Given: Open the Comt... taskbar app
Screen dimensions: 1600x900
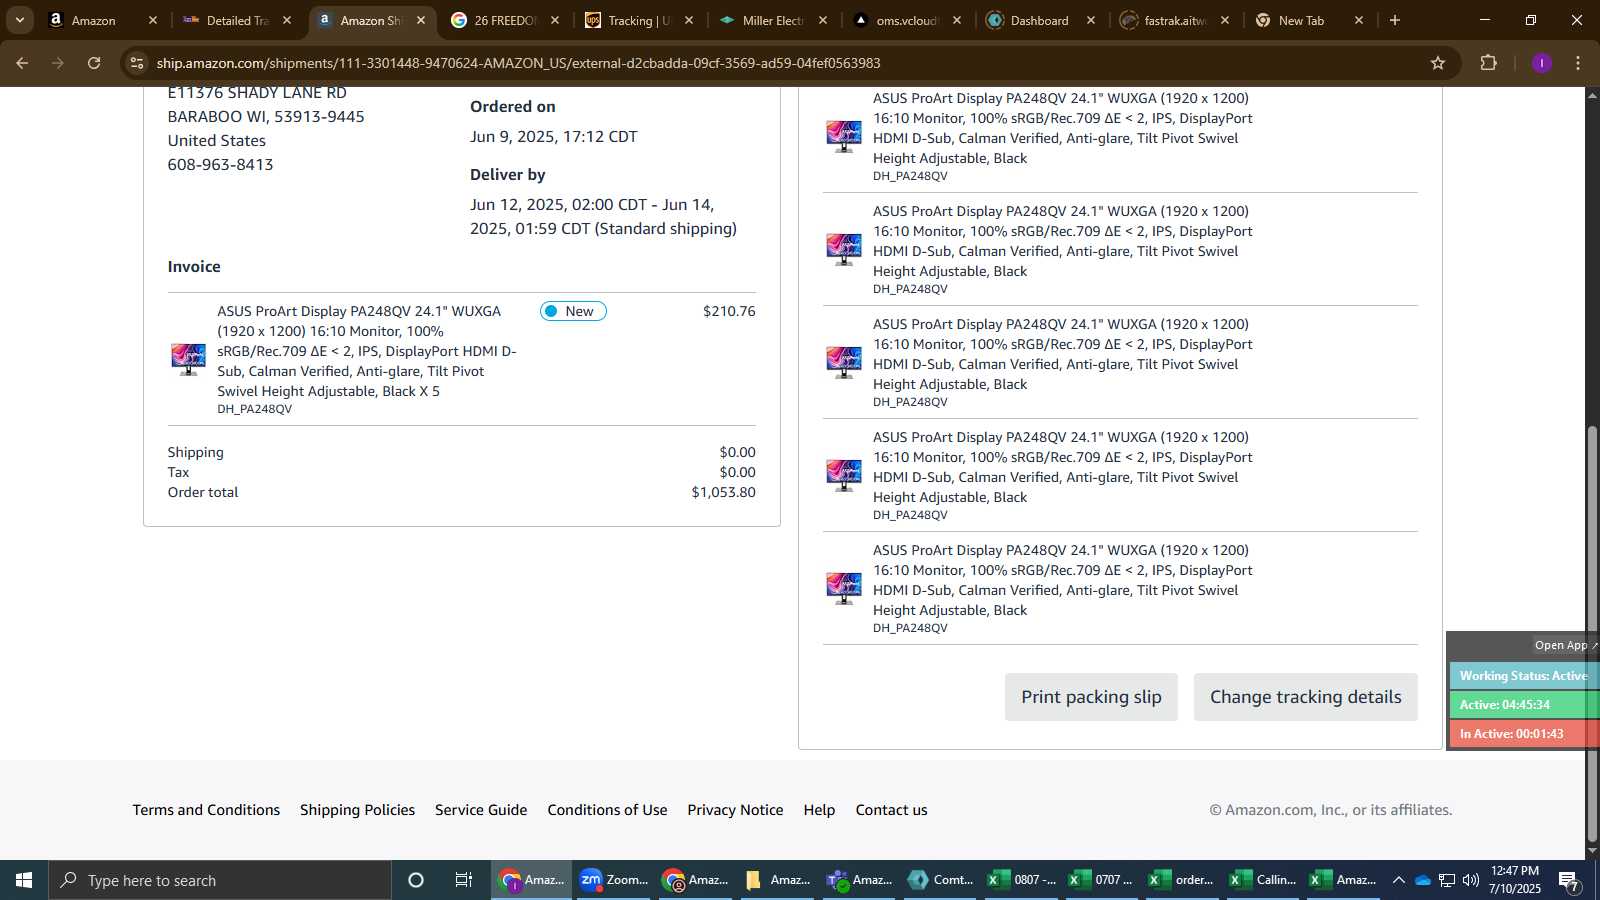Looking at the screenshot, I should click(x=940, y=880).
